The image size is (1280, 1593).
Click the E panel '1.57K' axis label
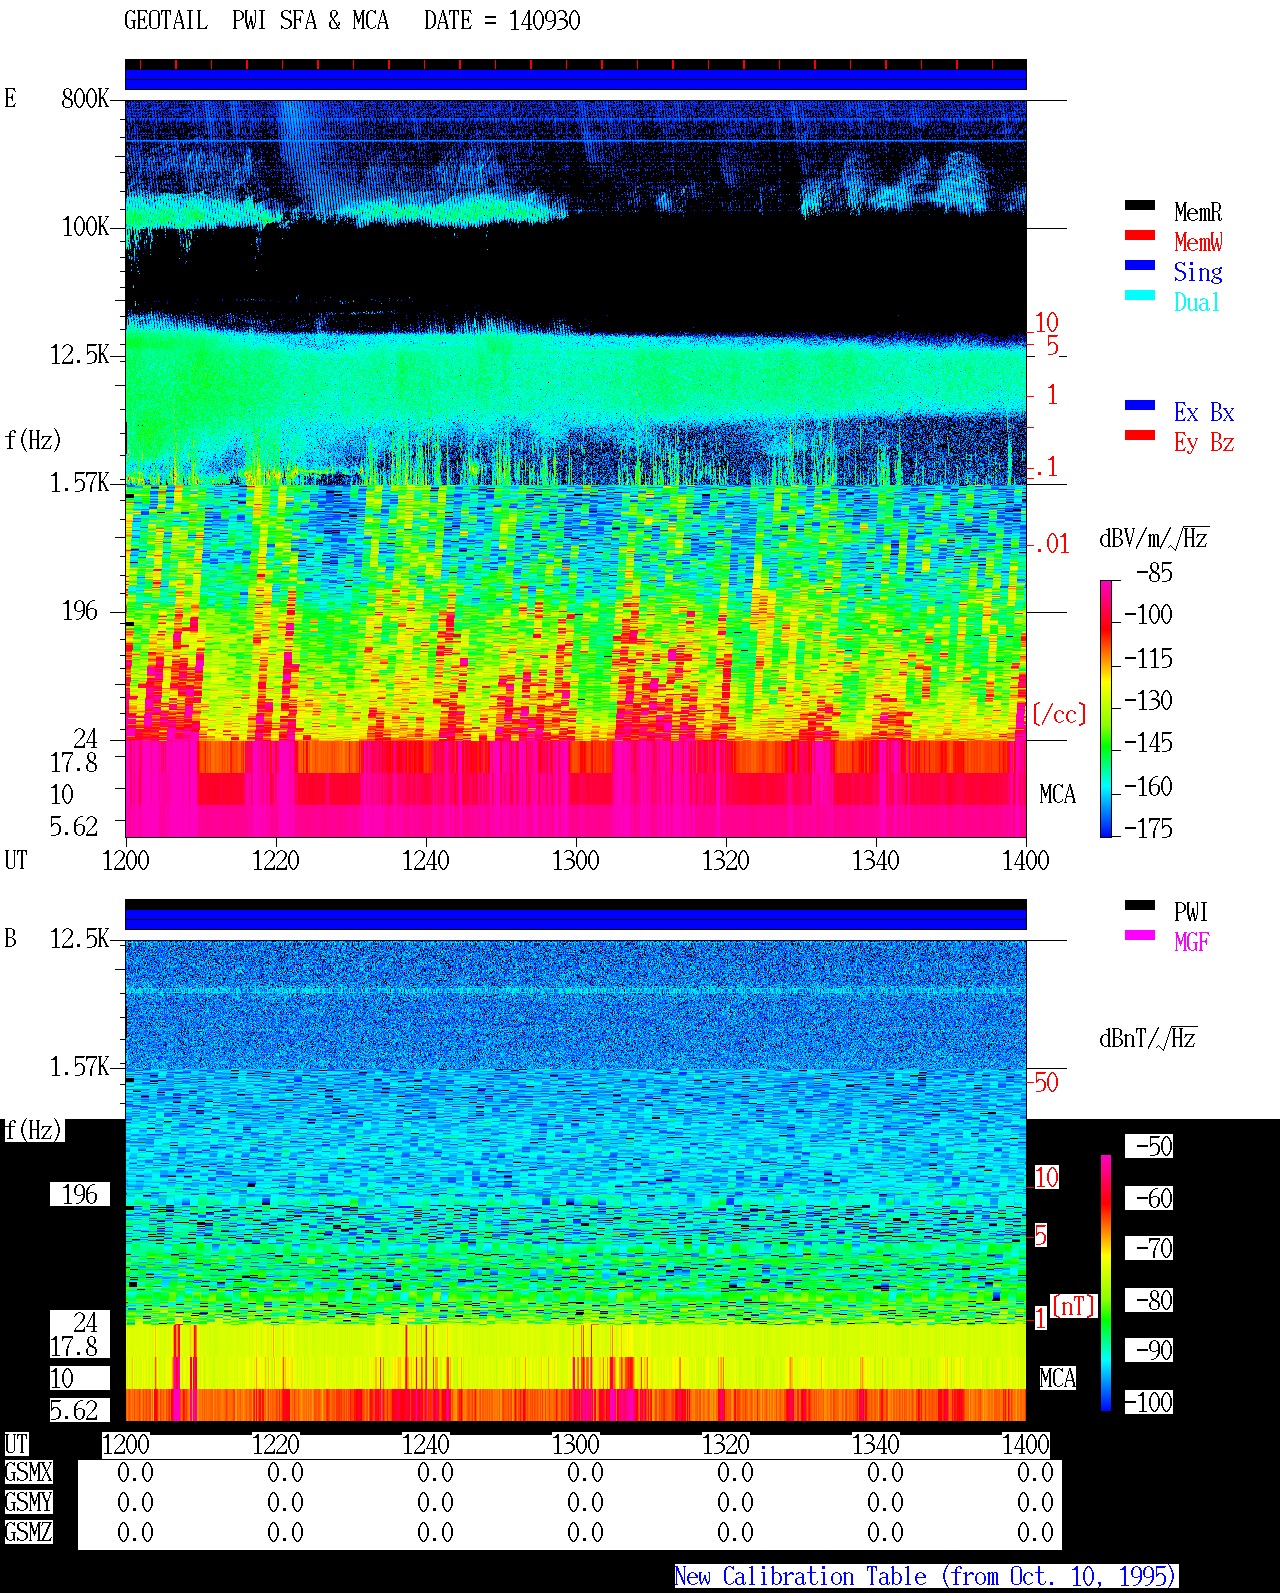[x=80, y=482]
